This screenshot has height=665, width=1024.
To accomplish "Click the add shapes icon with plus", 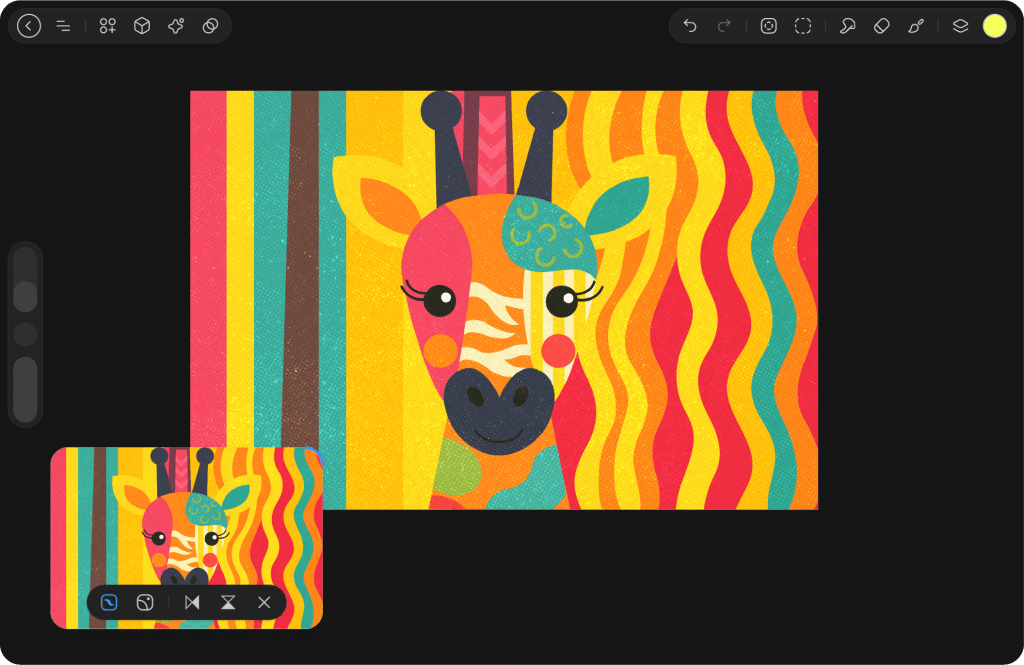I will tap(108, 26).
